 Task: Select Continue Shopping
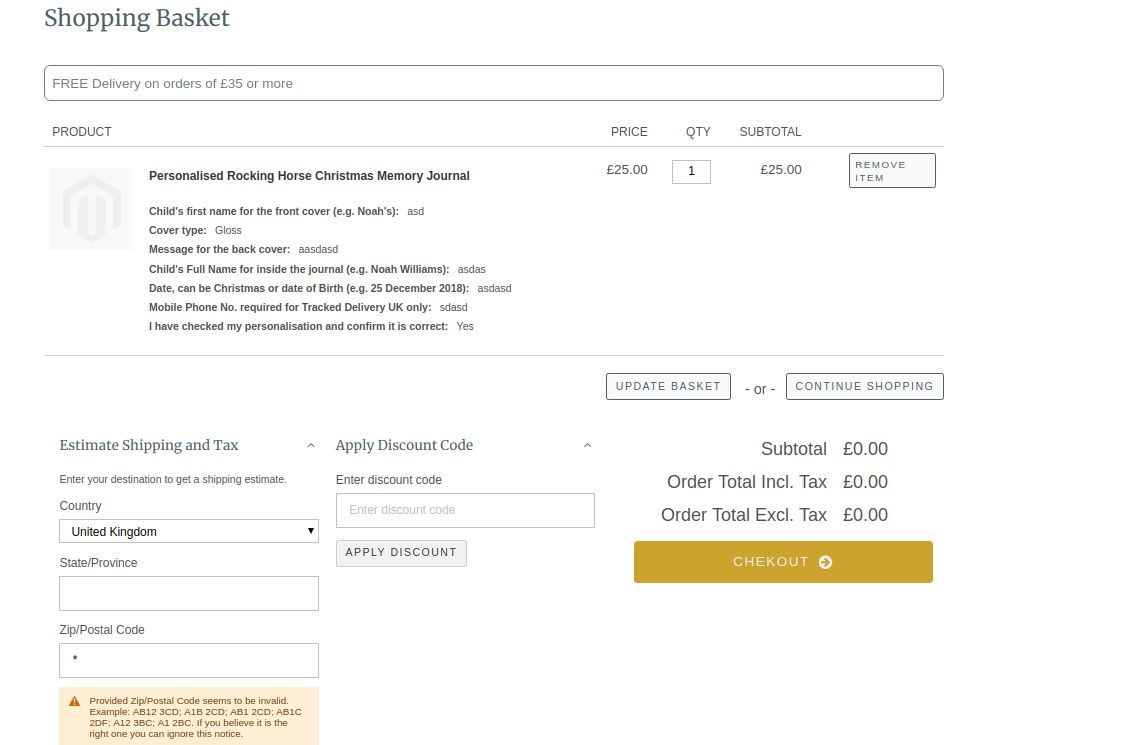point(864,386)
